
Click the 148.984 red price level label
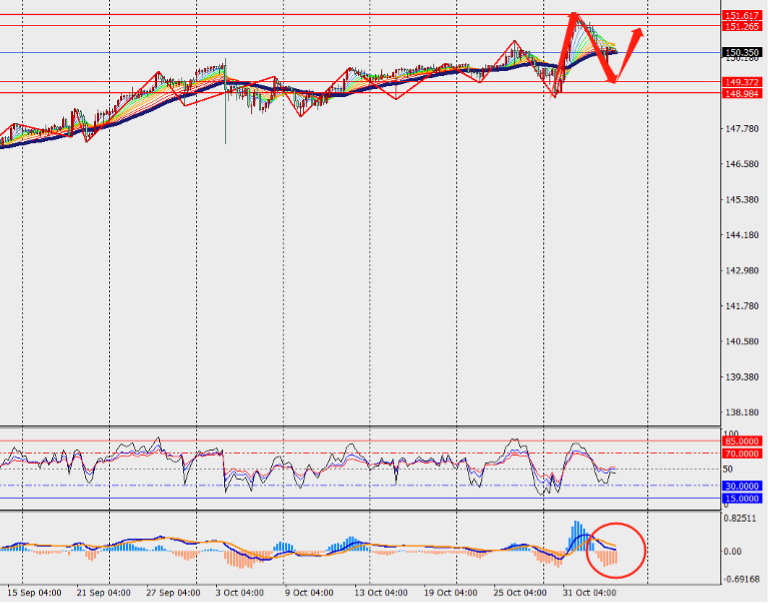[742, 93]
